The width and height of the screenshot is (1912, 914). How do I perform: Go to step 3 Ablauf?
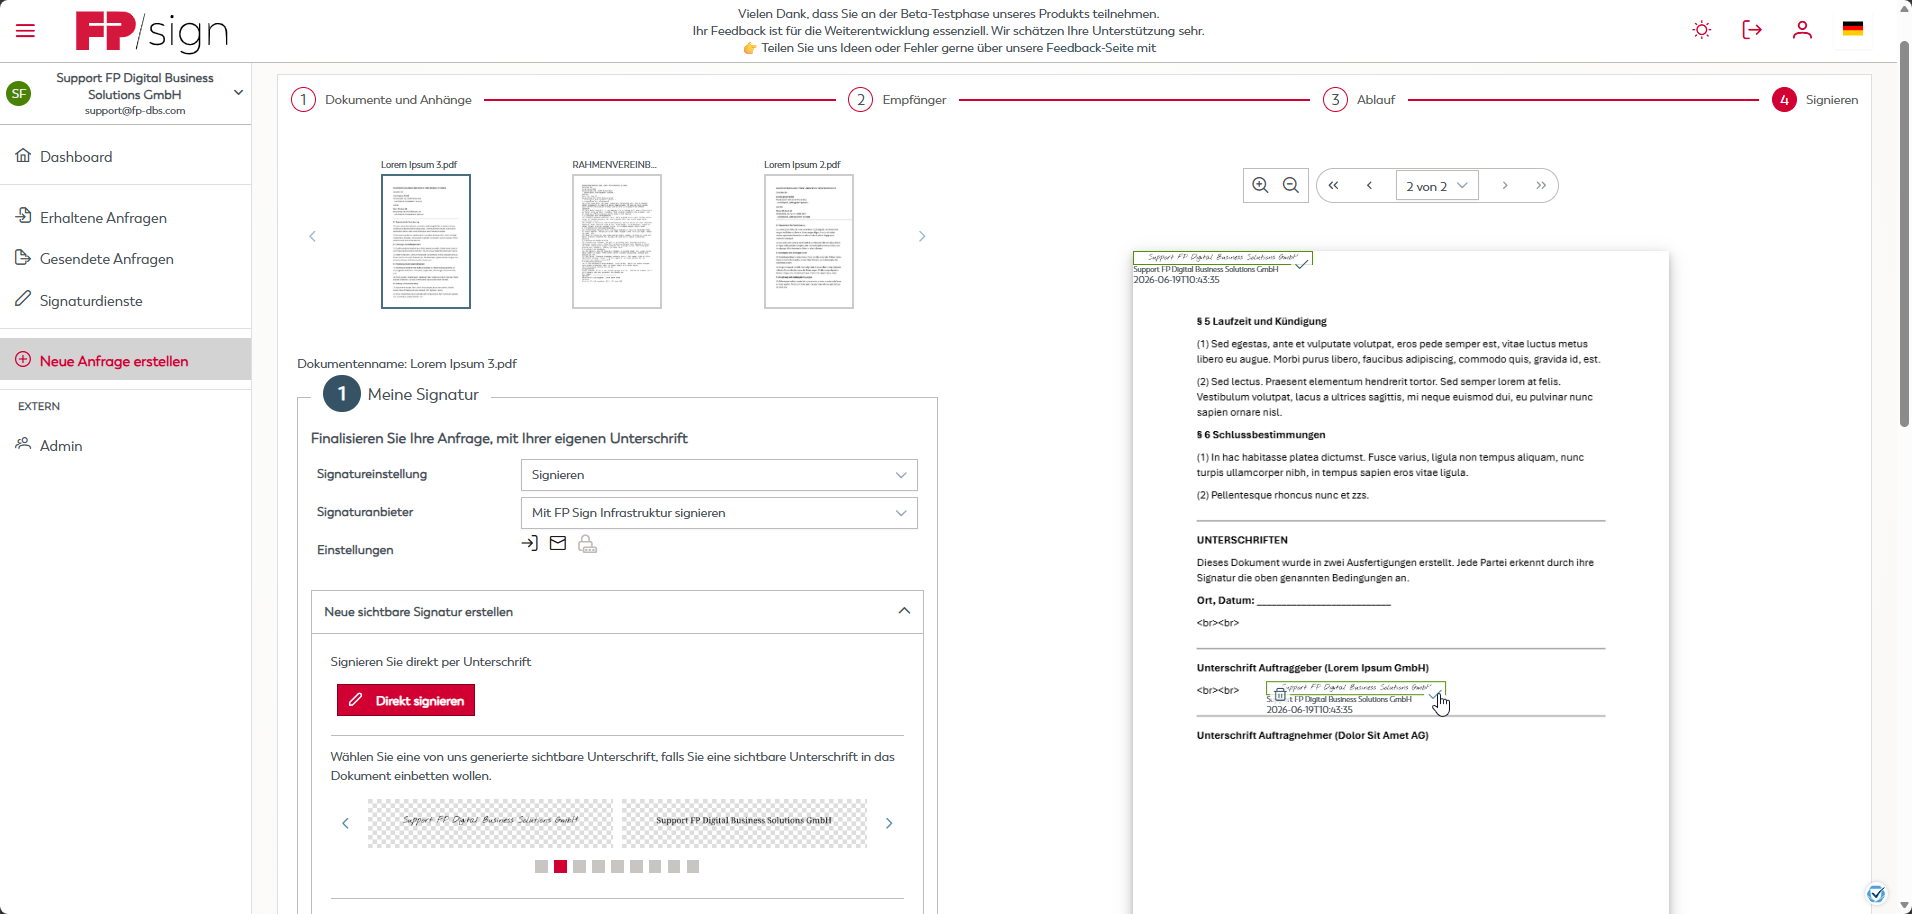(x=1359, y=100)
